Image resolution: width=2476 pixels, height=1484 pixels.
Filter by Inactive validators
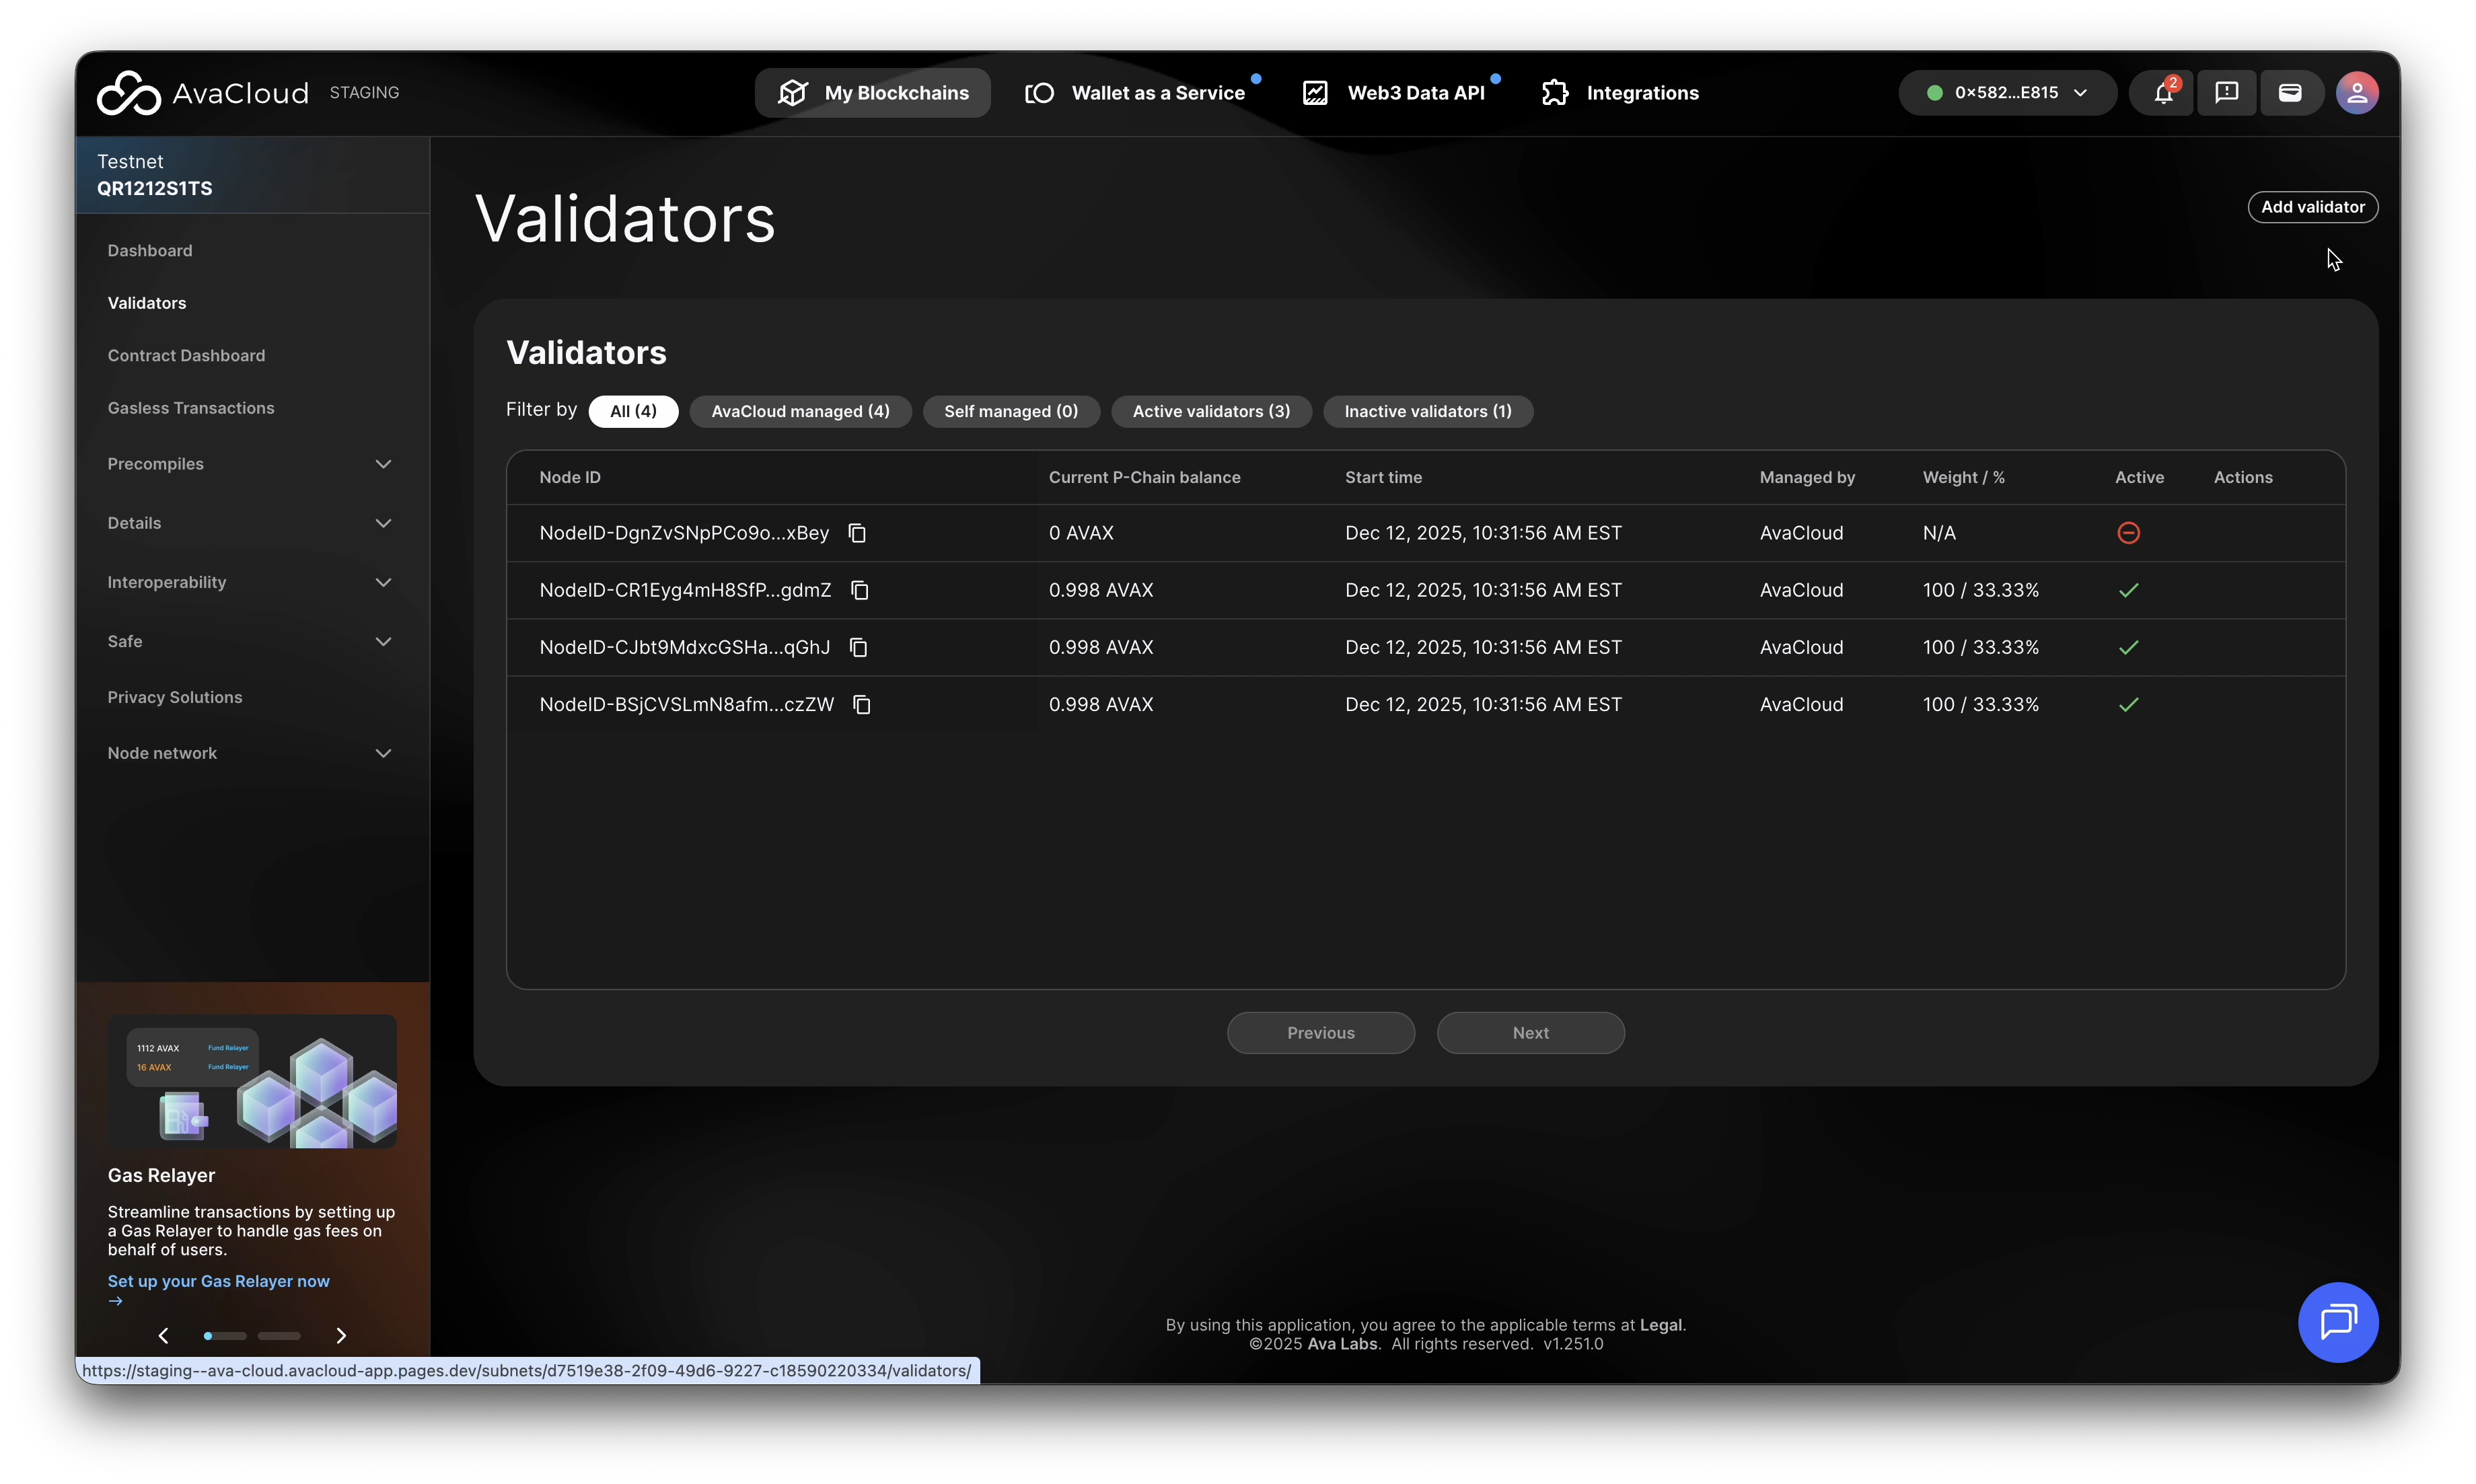click(1427, 411)
